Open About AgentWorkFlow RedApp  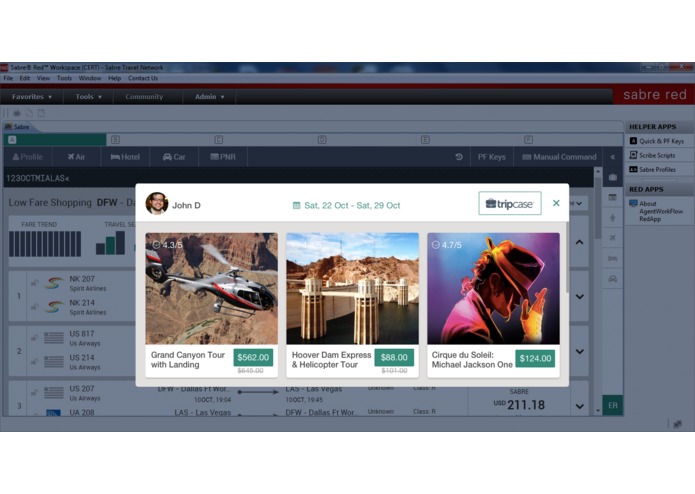657,211
